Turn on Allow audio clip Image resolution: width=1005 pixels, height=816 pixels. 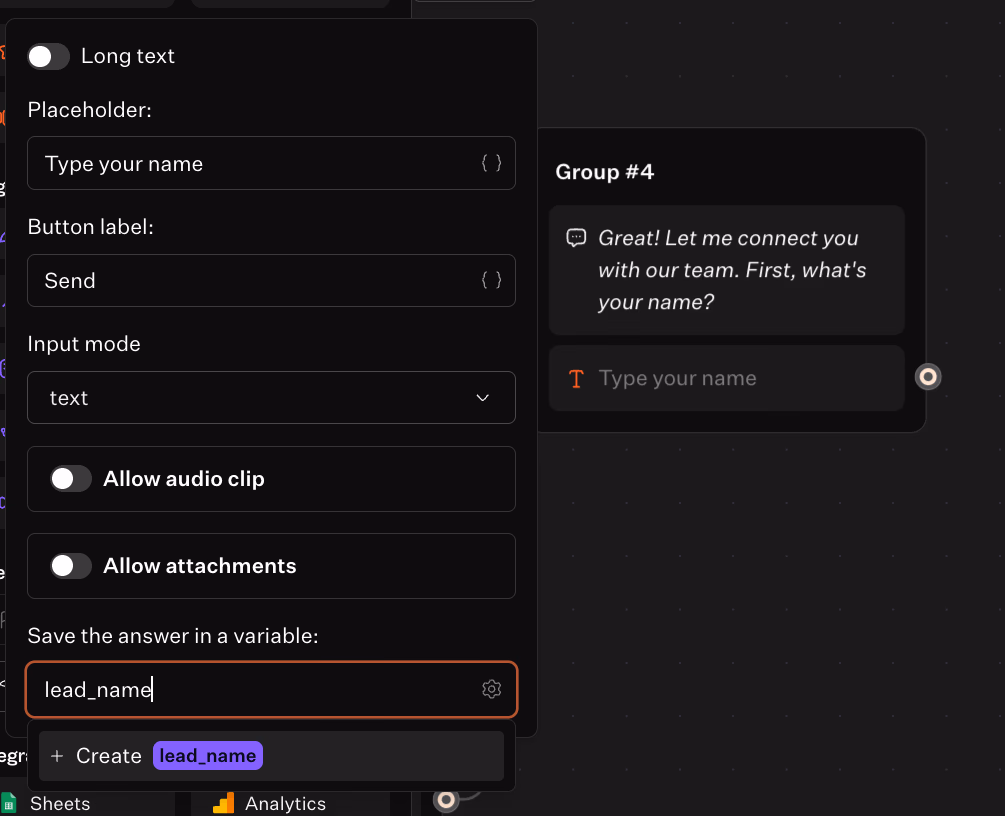pos(69,478)
